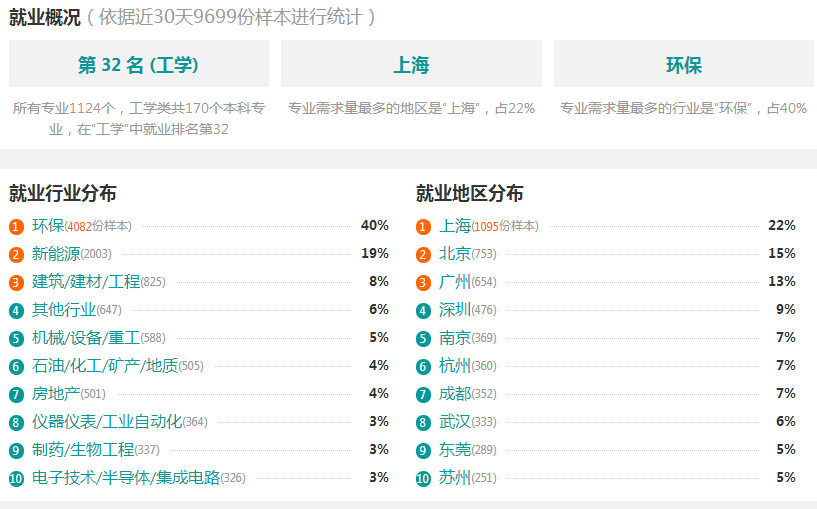
Task: Click rank badge 1 beside 环保
Action: 16,227
